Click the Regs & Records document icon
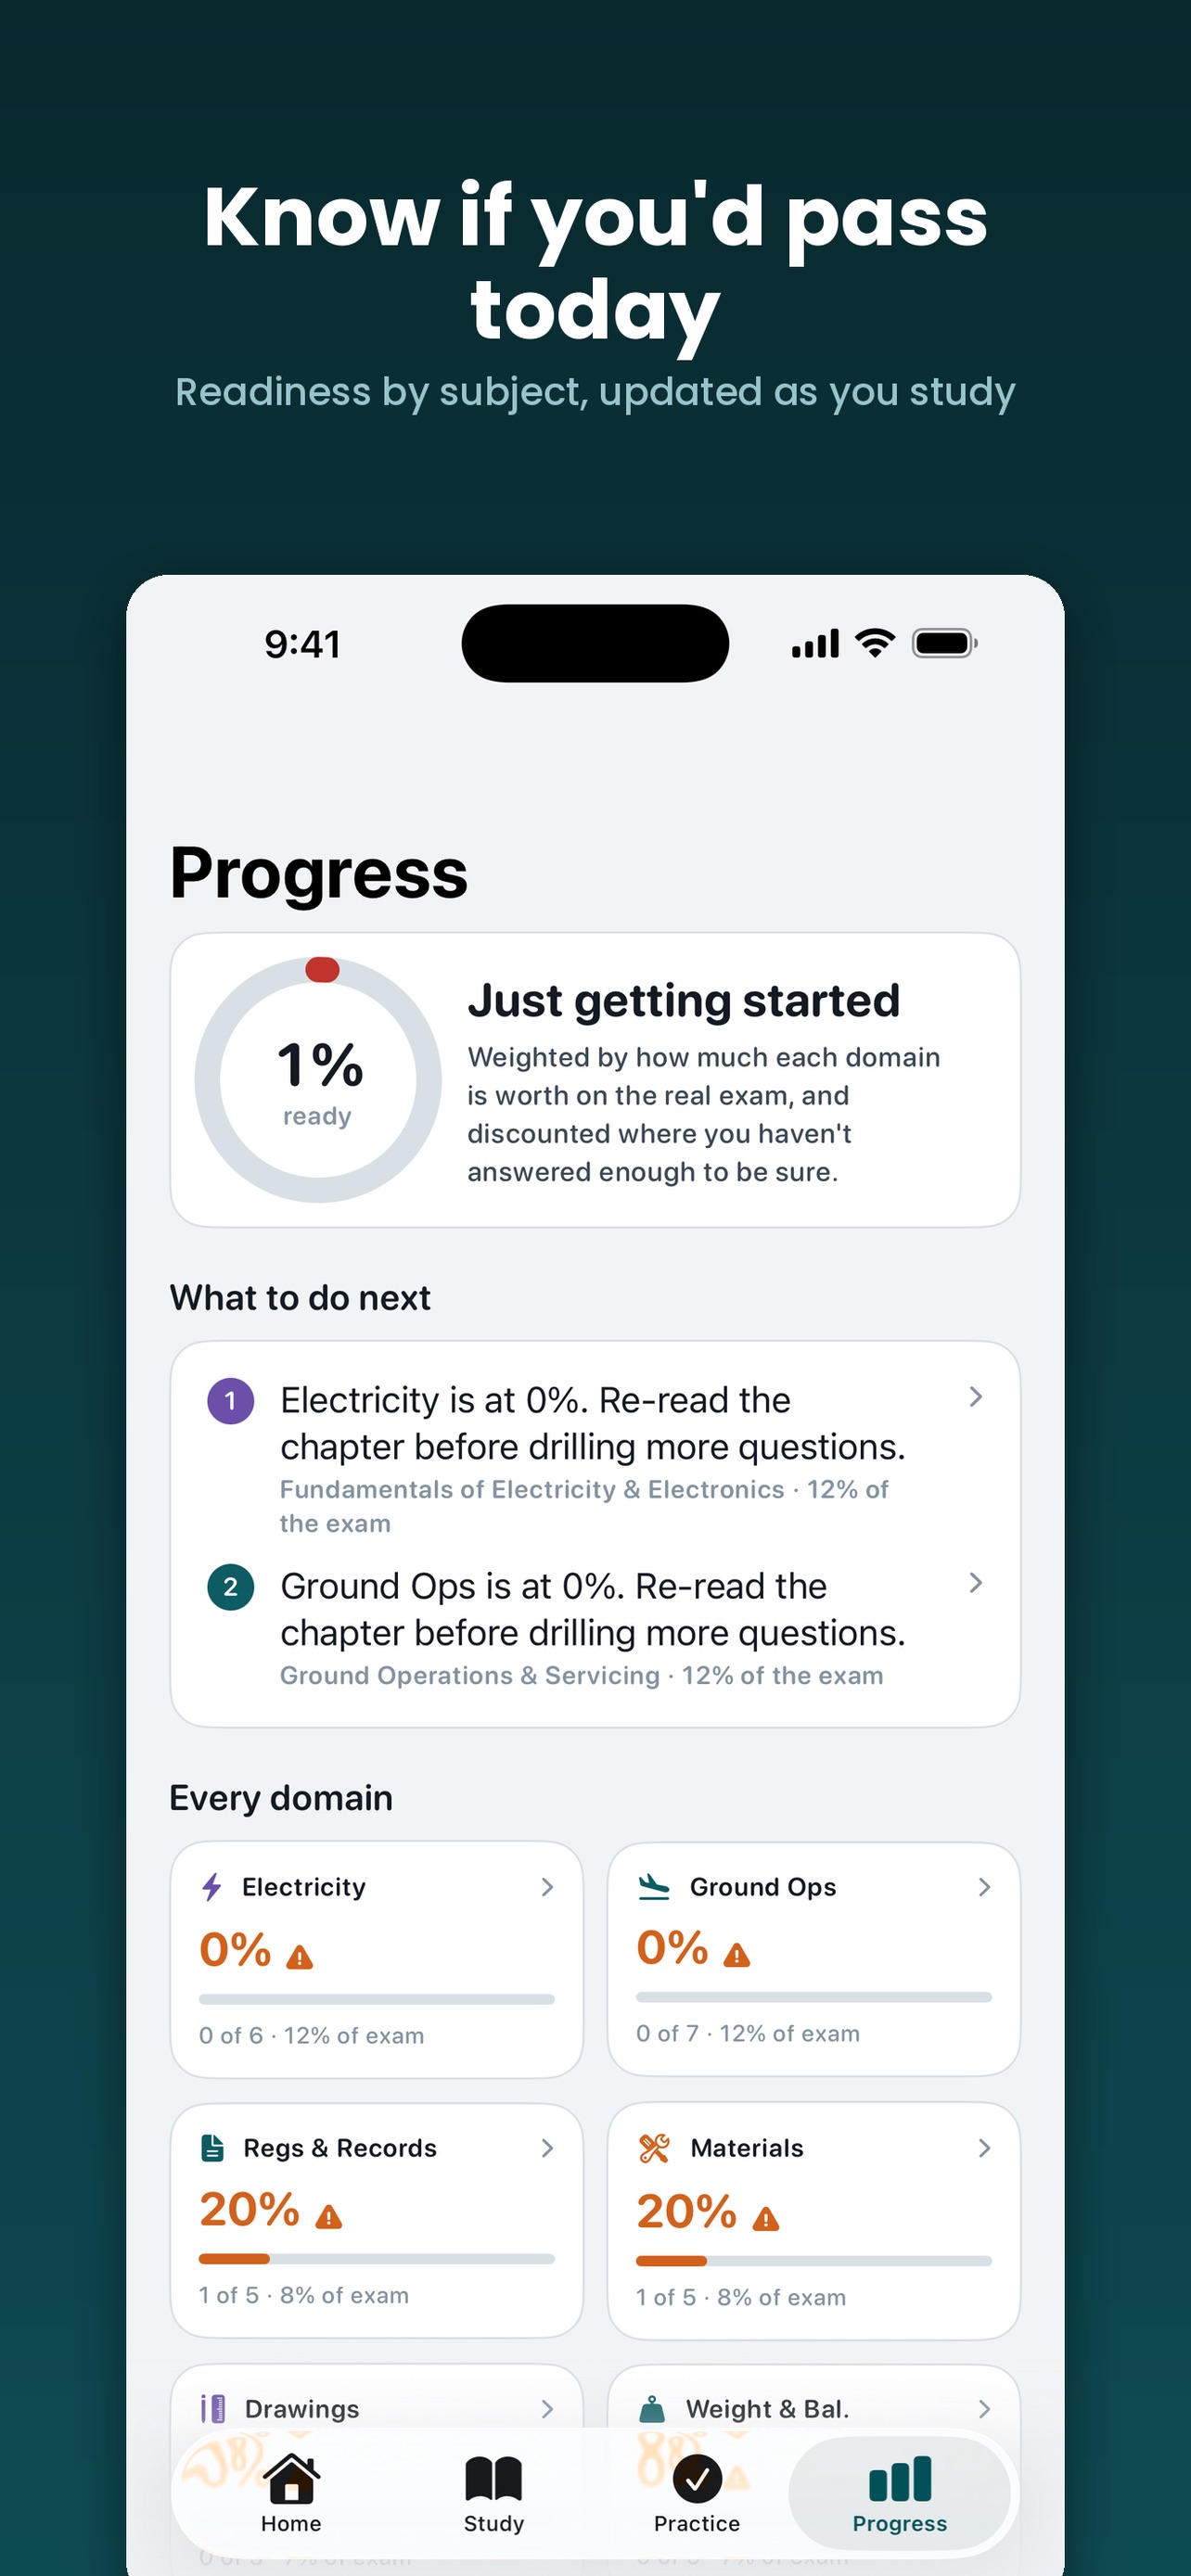The image size is (1191, 2576). point(212,2148)
